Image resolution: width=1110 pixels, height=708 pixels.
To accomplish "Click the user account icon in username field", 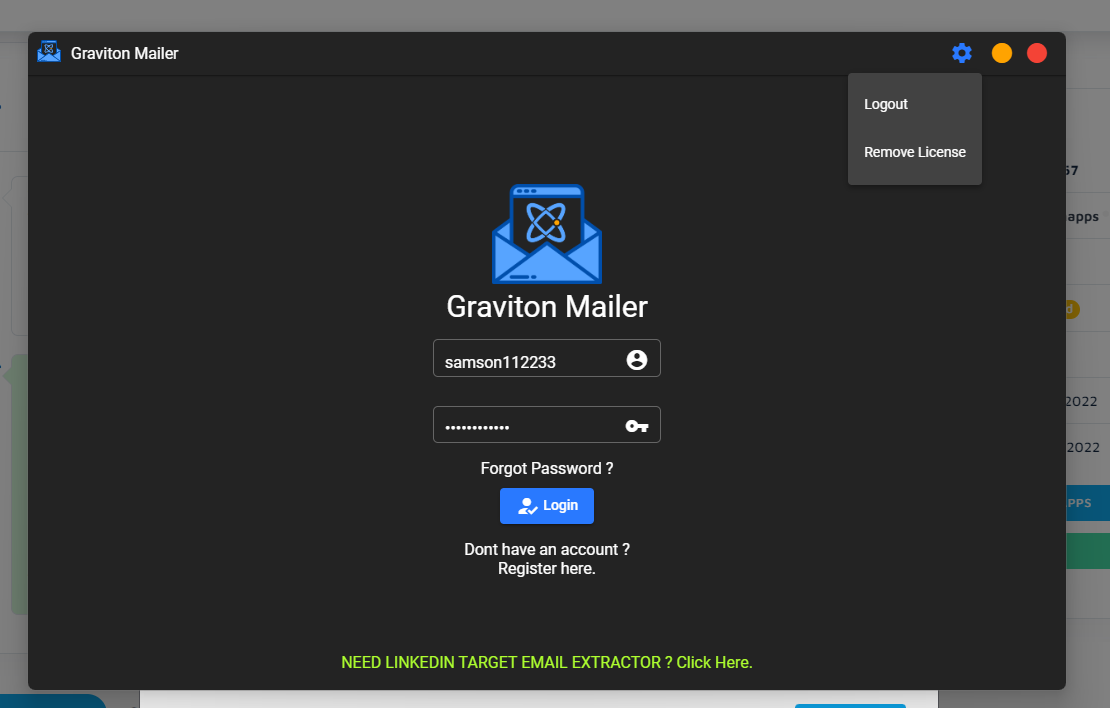I will (636, 360).
